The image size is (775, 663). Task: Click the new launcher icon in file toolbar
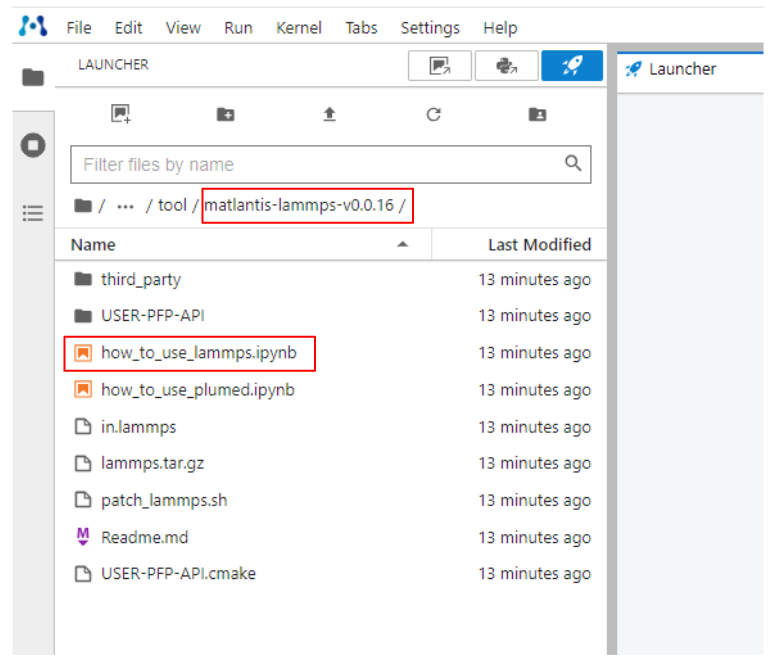click(x=121, y=114)
